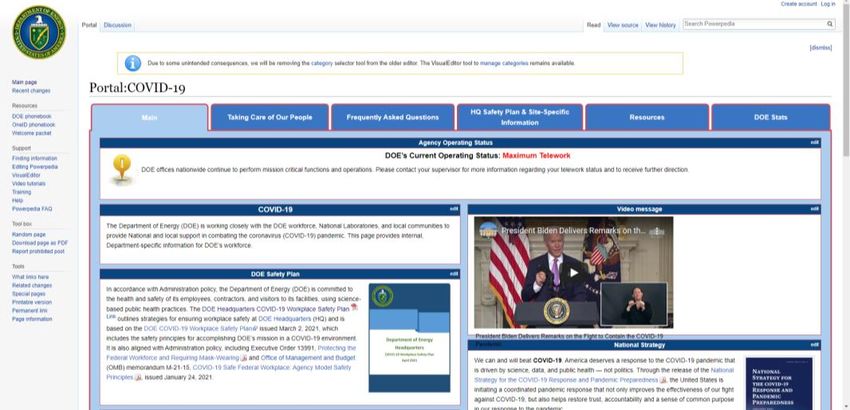This screenshot has height=410, width=850.
Task: Edit the National Strategy section
Action: [x=814, y=344]
